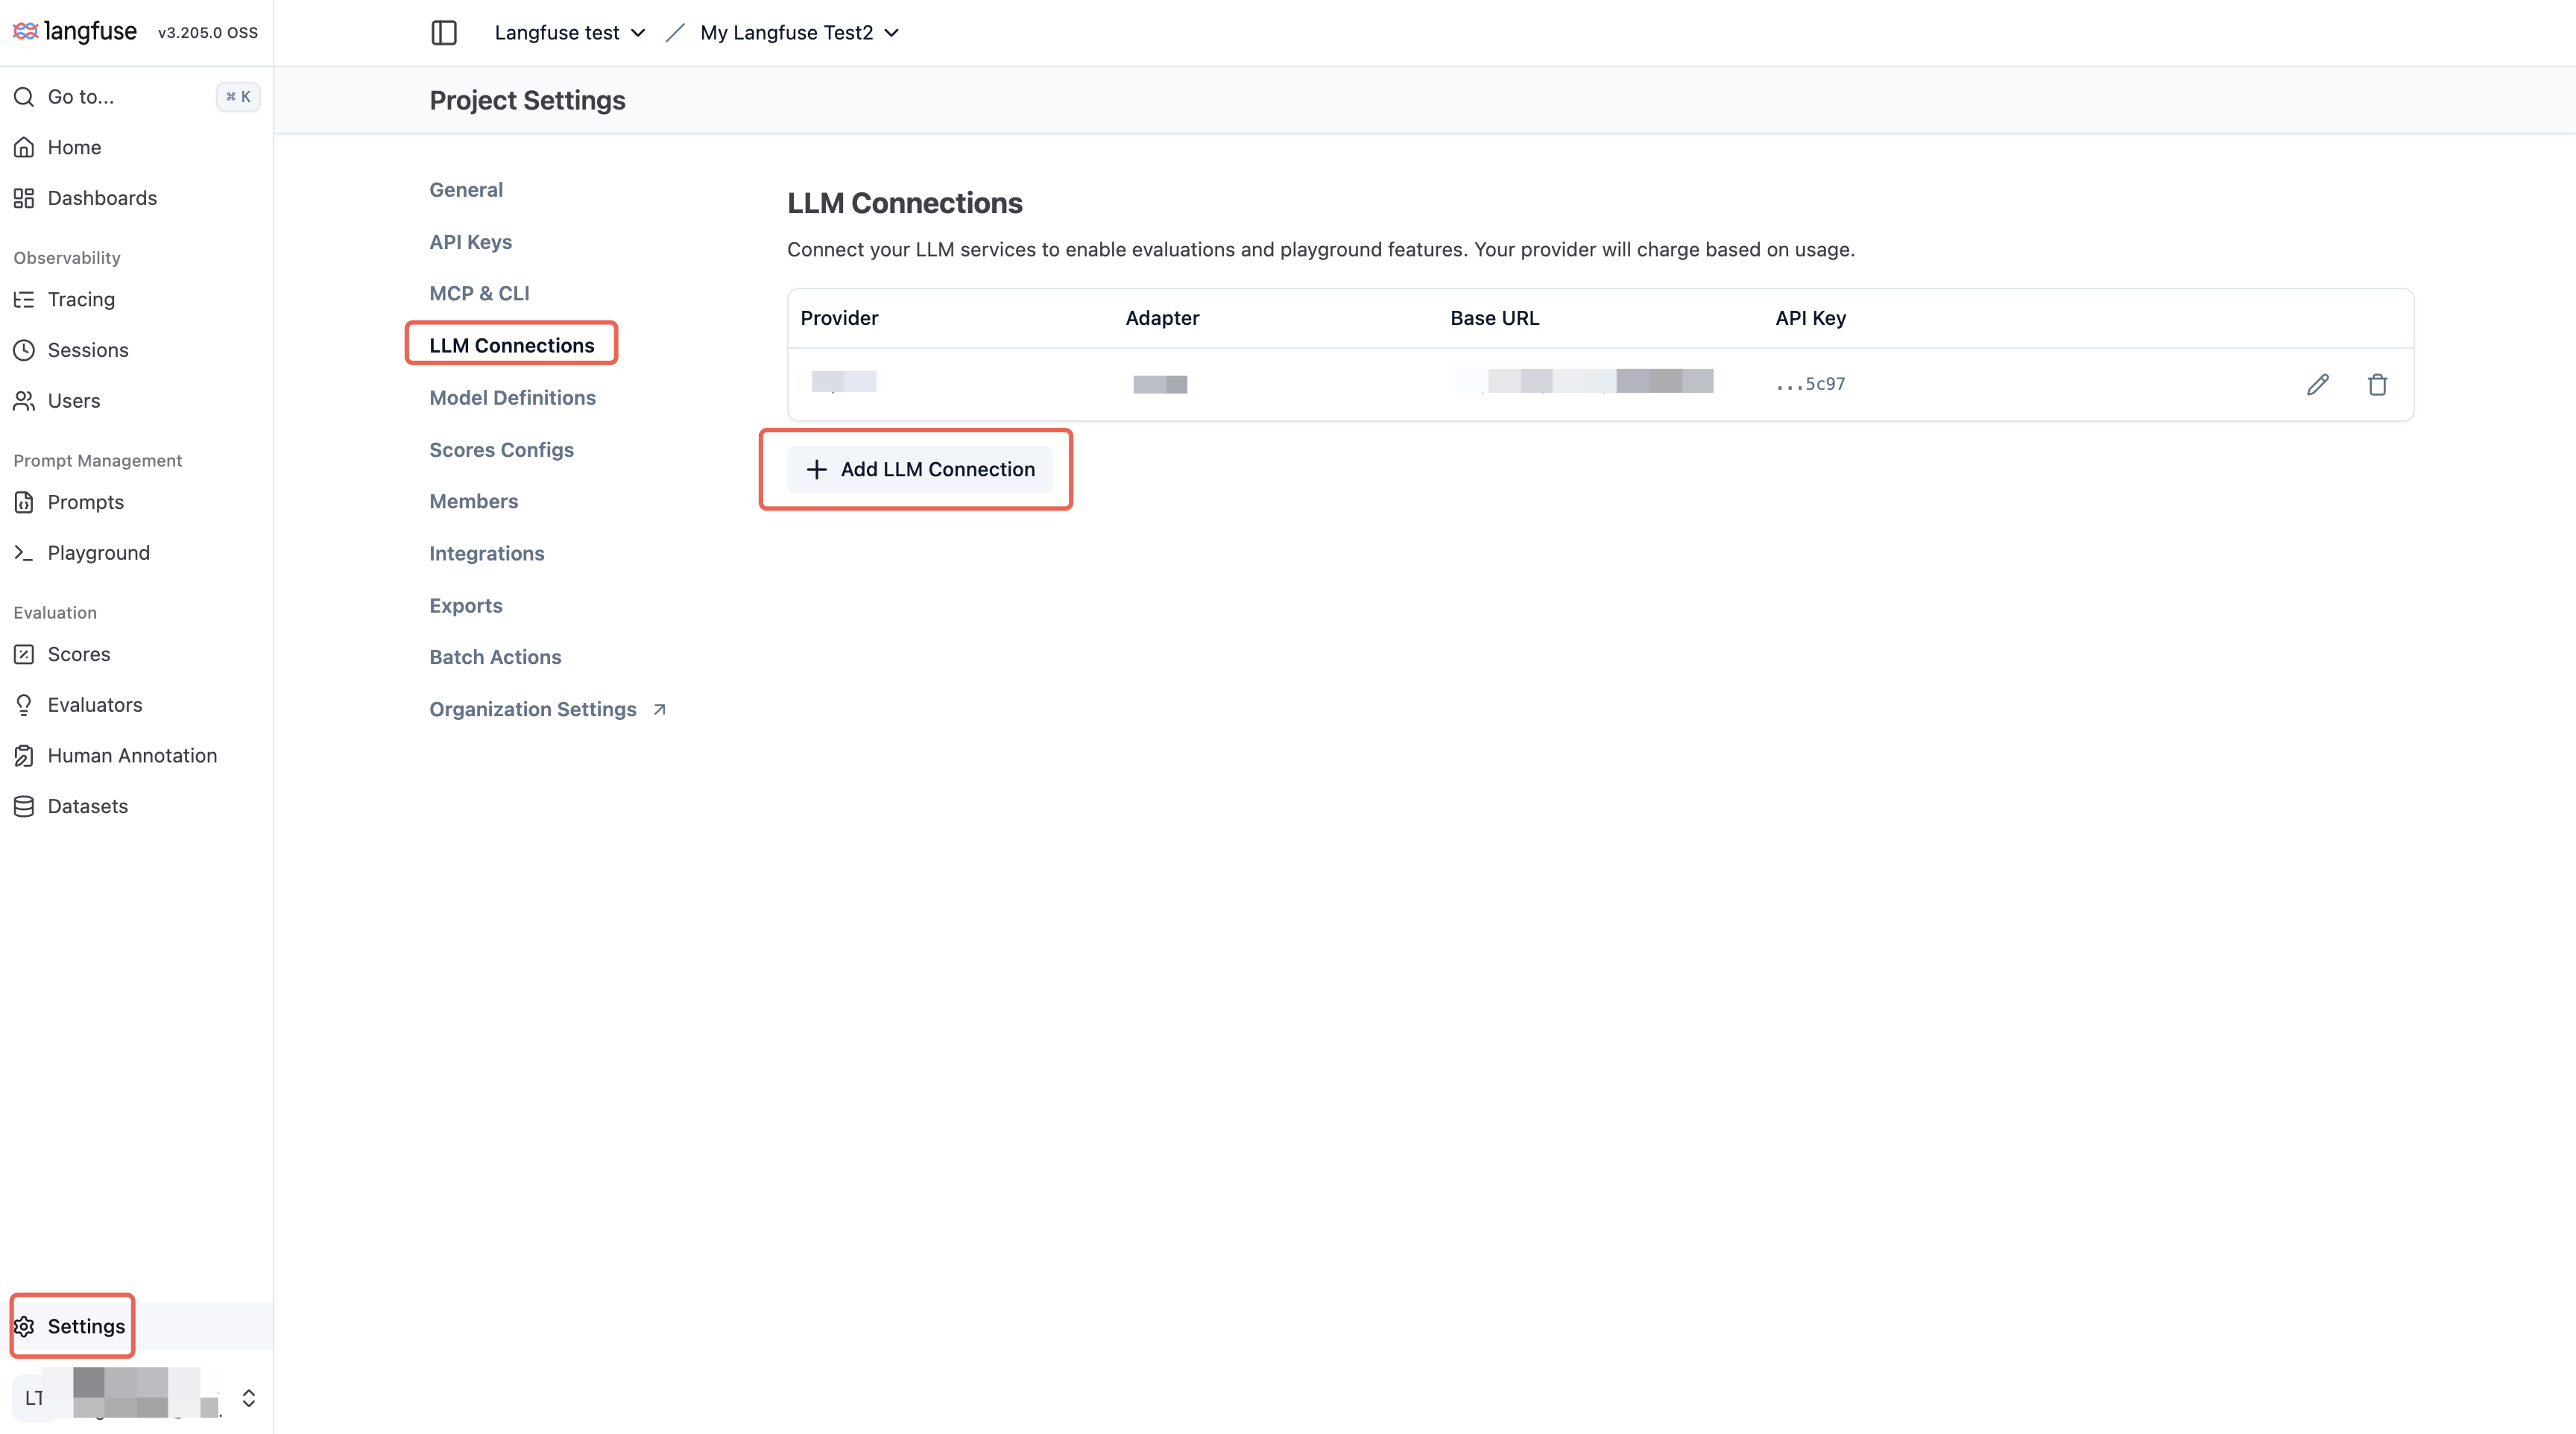Open Human Annotation from the sidebar
This screenshot has height=1434, width=2576.
136,756
